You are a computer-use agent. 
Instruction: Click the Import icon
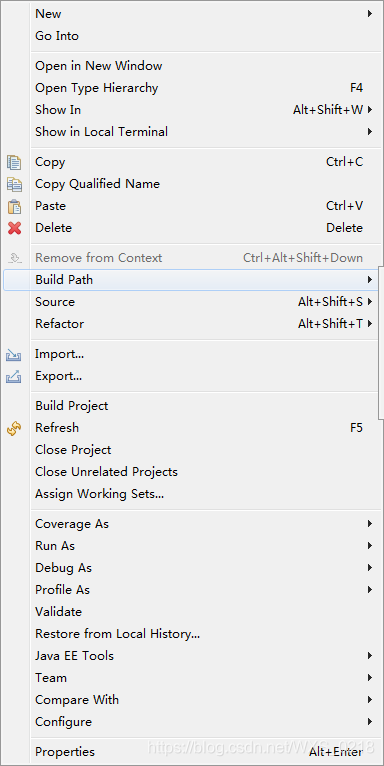coord(14,355)
